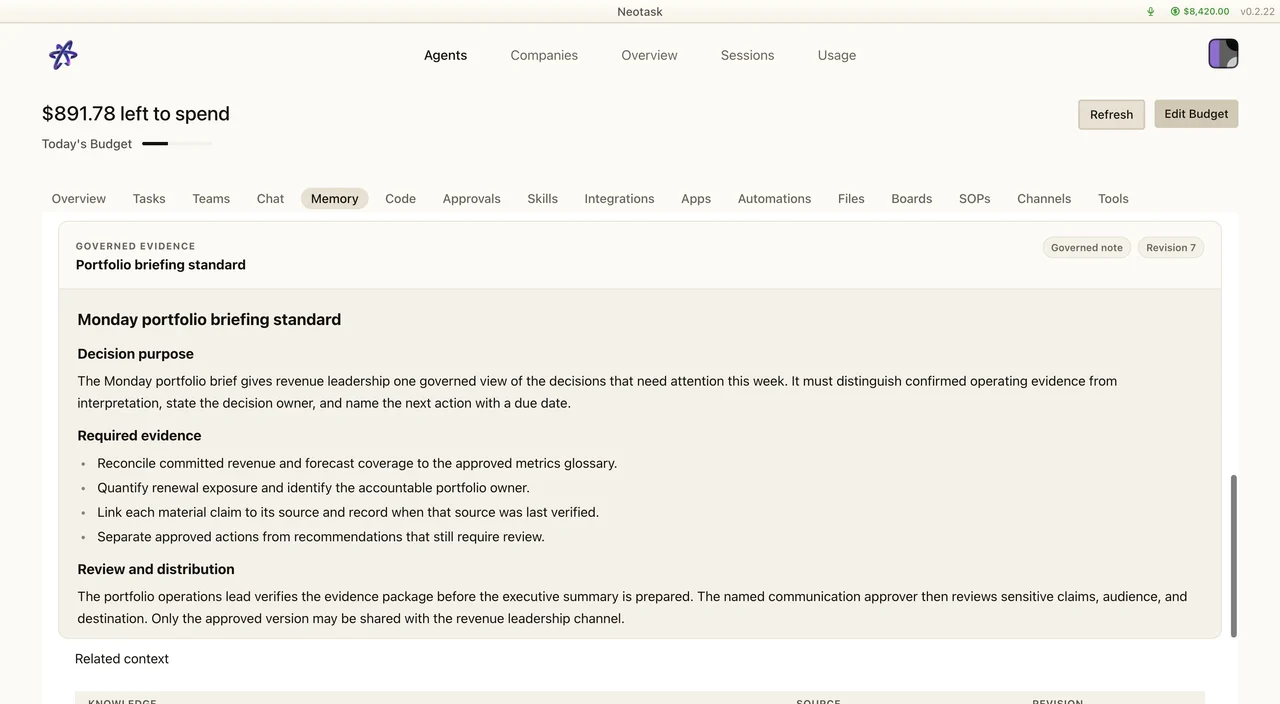This screenshot has width=1280, height=704.
Task: Click the "v0.2.22" version label
Action: [1257, 12]
